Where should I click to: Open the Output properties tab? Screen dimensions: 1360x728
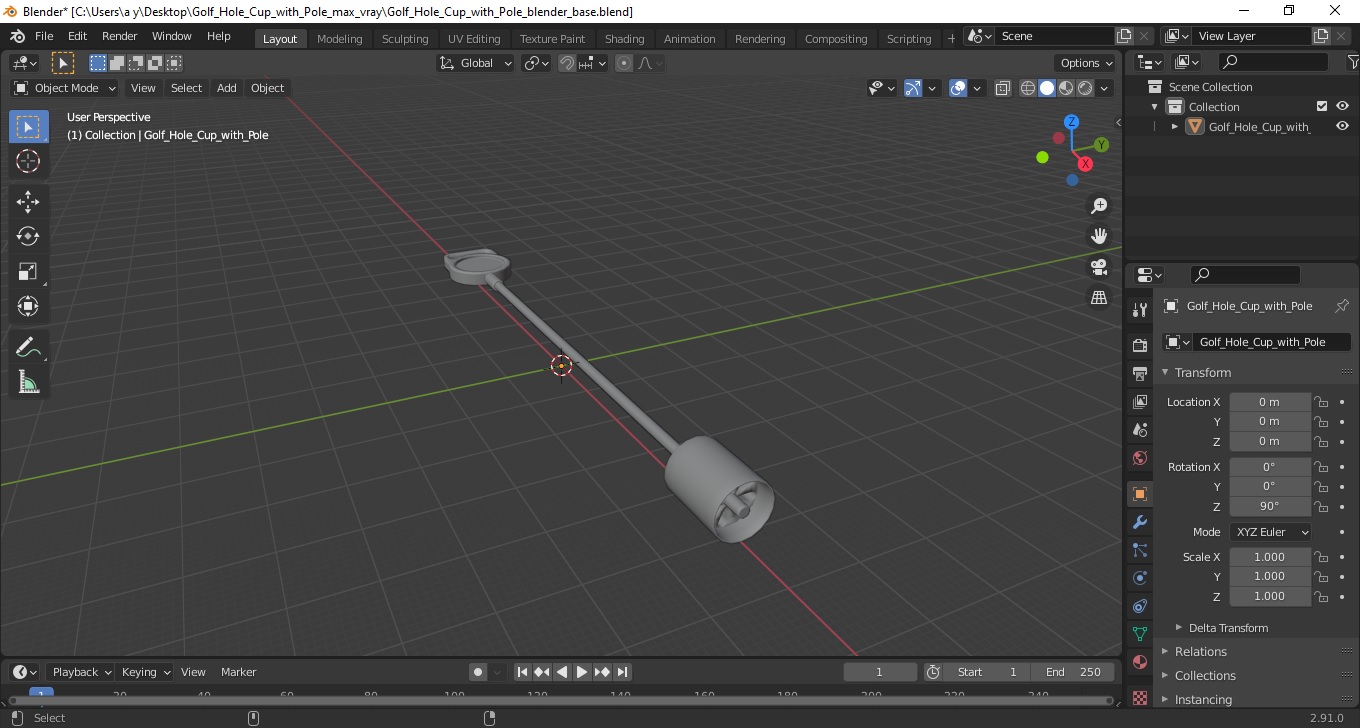1139,373
